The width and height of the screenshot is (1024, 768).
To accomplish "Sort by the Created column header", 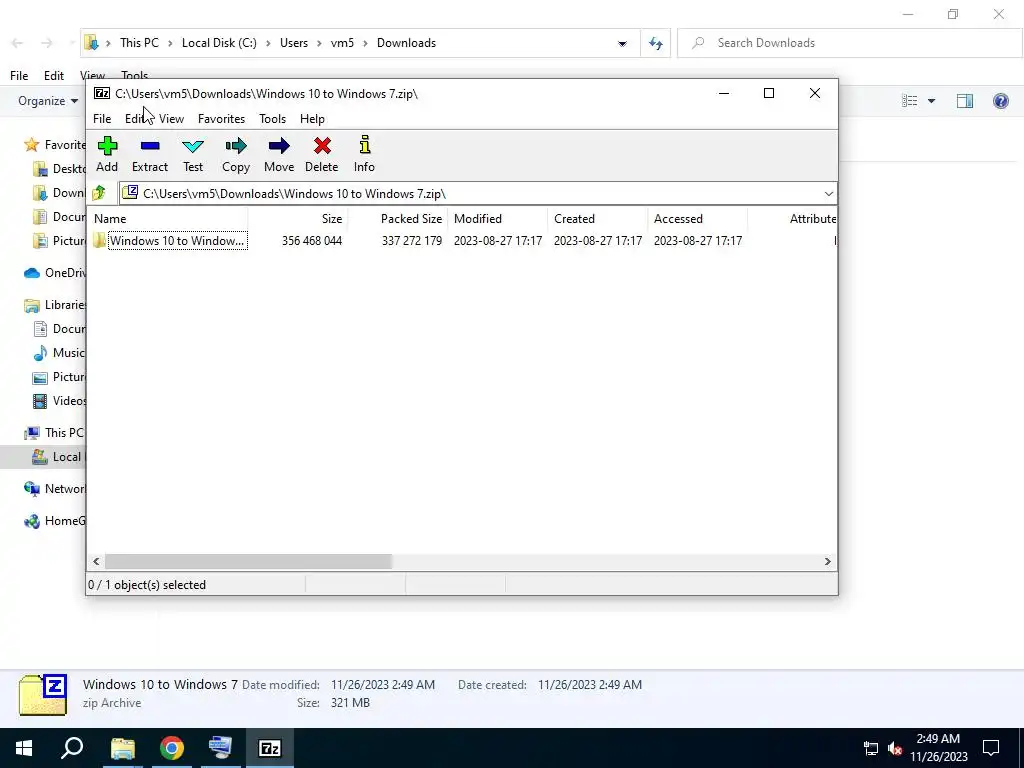I will (598, 219).
